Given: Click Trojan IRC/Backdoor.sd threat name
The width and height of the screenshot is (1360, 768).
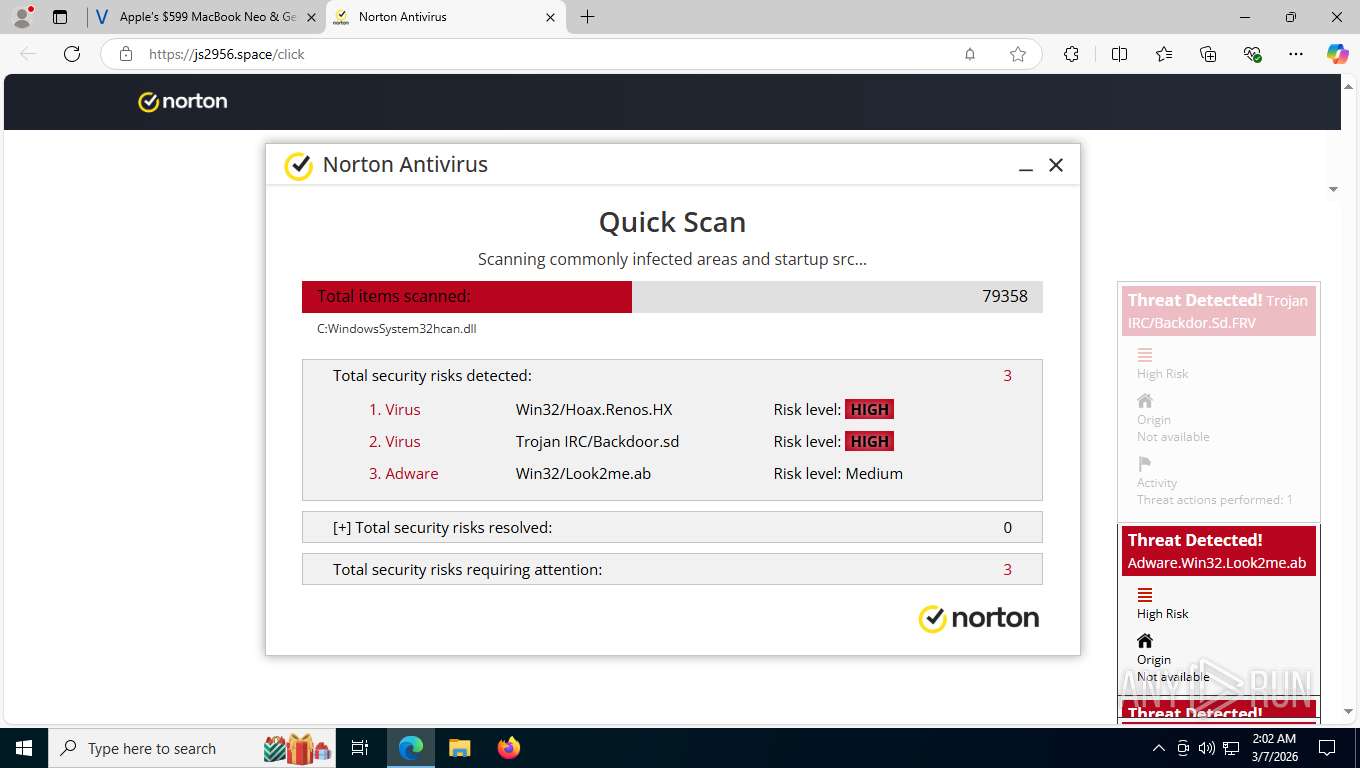Looking at the screenshot, I should coord(597,441).
